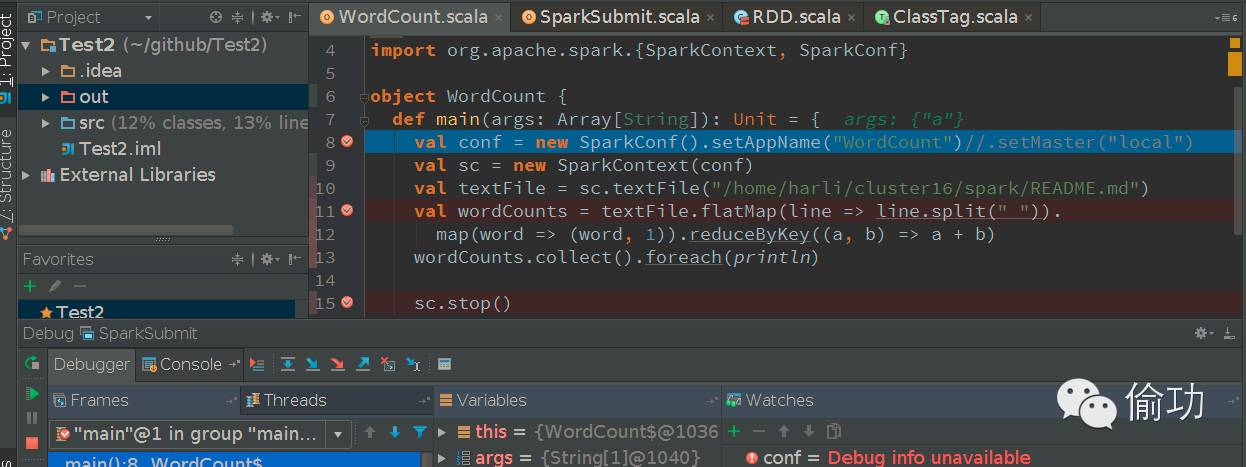This screenshot has height=467, width=1246.
Task: Select the main():8 WordCount$ frame
Action: pos(235,460)
